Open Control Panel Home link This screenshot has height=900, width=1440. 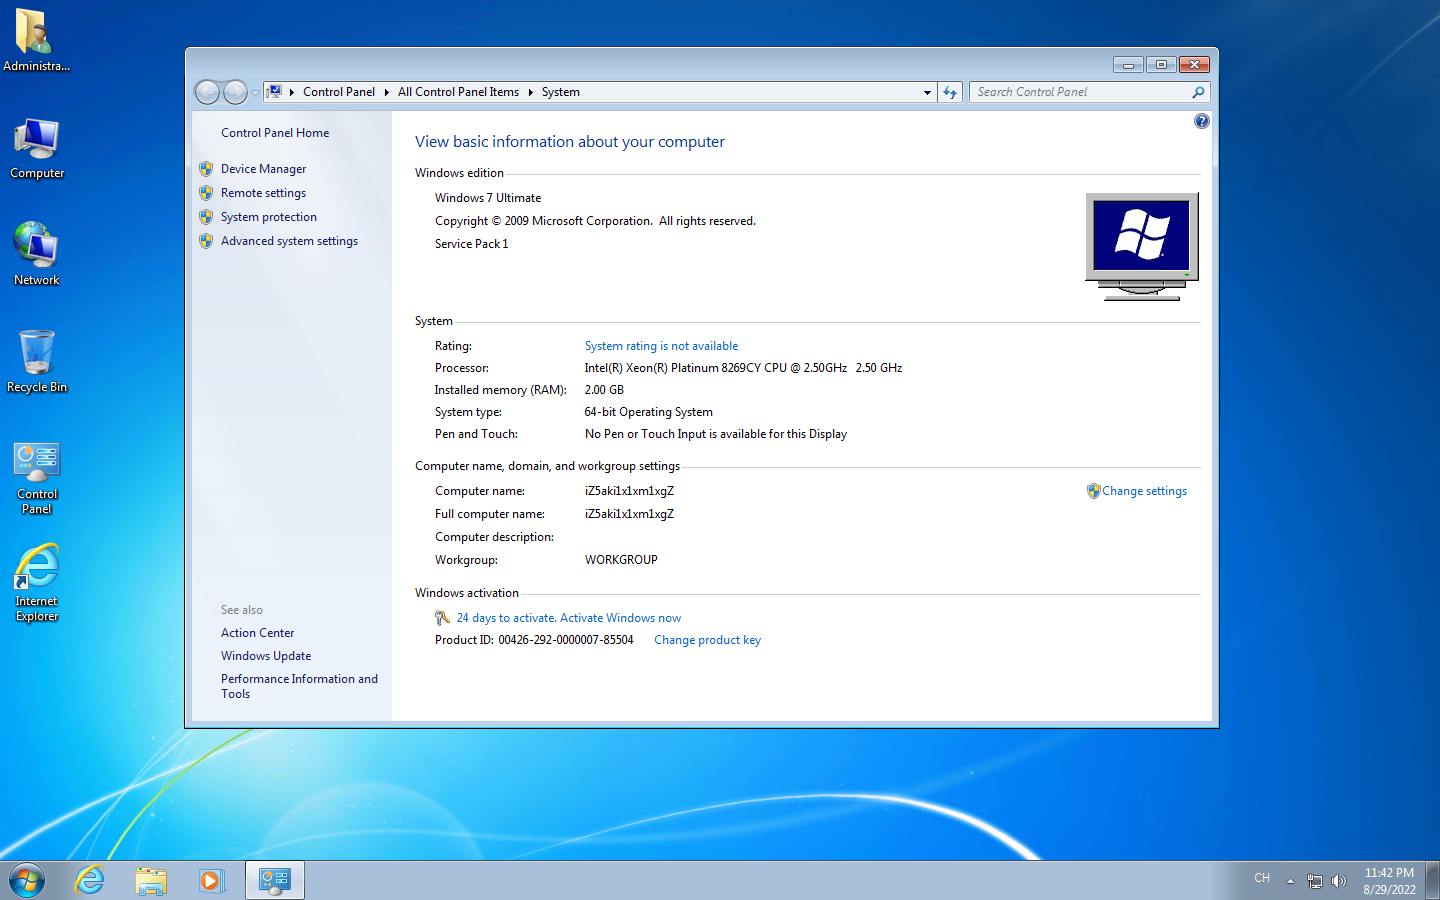[x=275, y=133]
